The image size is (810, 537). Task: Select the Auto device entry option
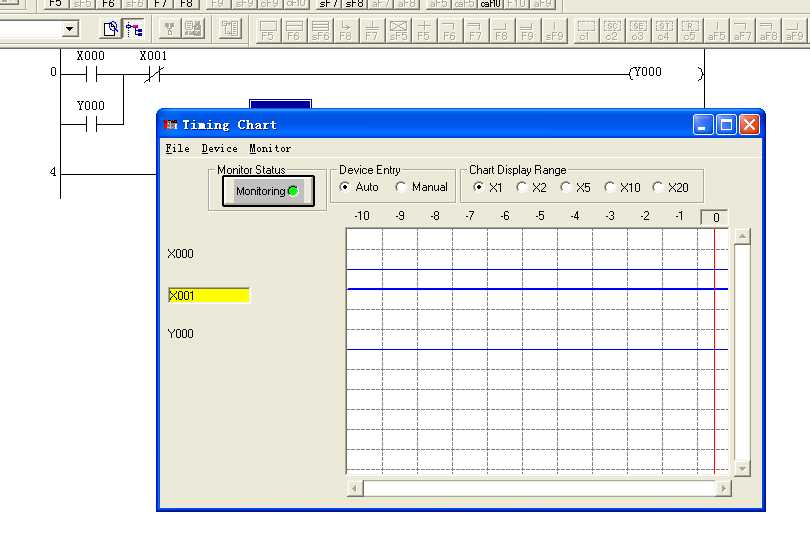click(345, 187)
